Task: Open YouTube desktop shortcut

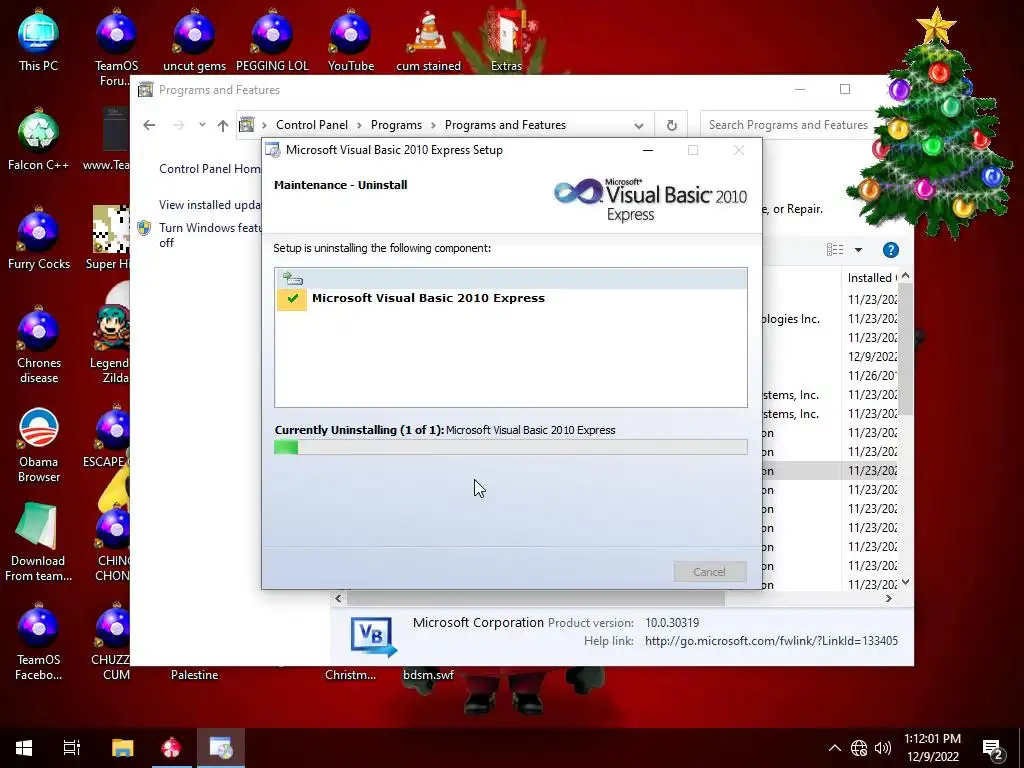Action: pyautogui.click(x=351, y=40)
